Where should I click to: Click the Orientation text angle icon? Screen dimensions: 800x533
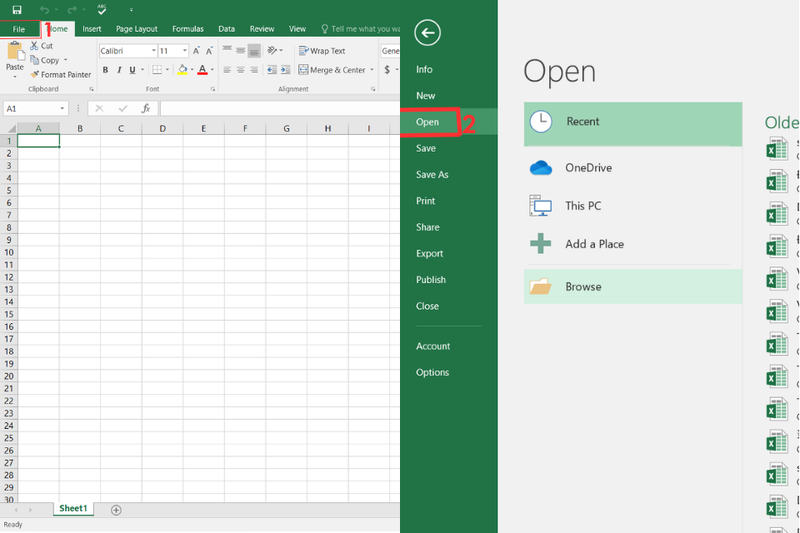pos(272,50)
